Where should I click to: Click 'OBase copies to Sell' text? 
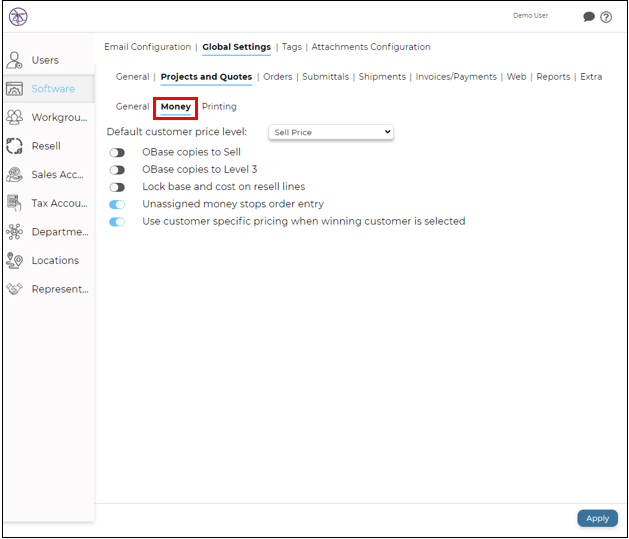point(191,152)
